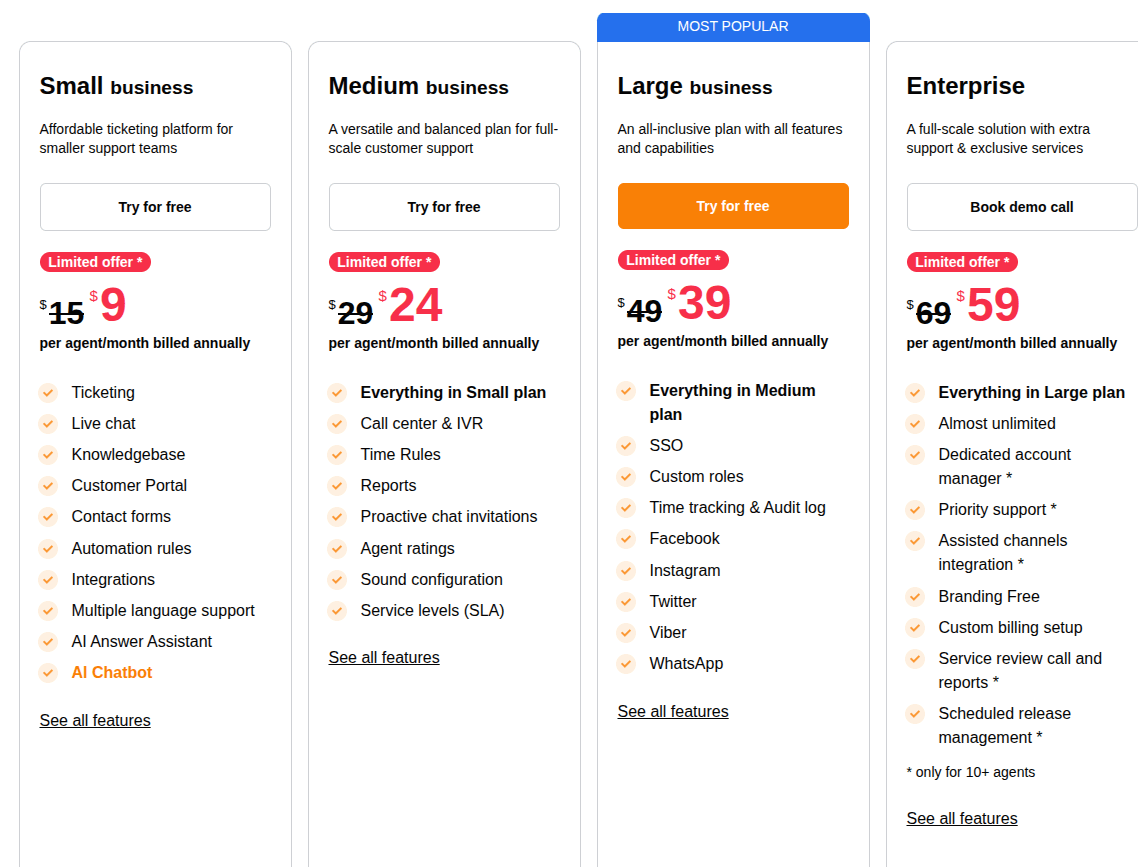Open See all features for Enterprise plan
The image size is (1138, 867).
click(x=962, y=818)
